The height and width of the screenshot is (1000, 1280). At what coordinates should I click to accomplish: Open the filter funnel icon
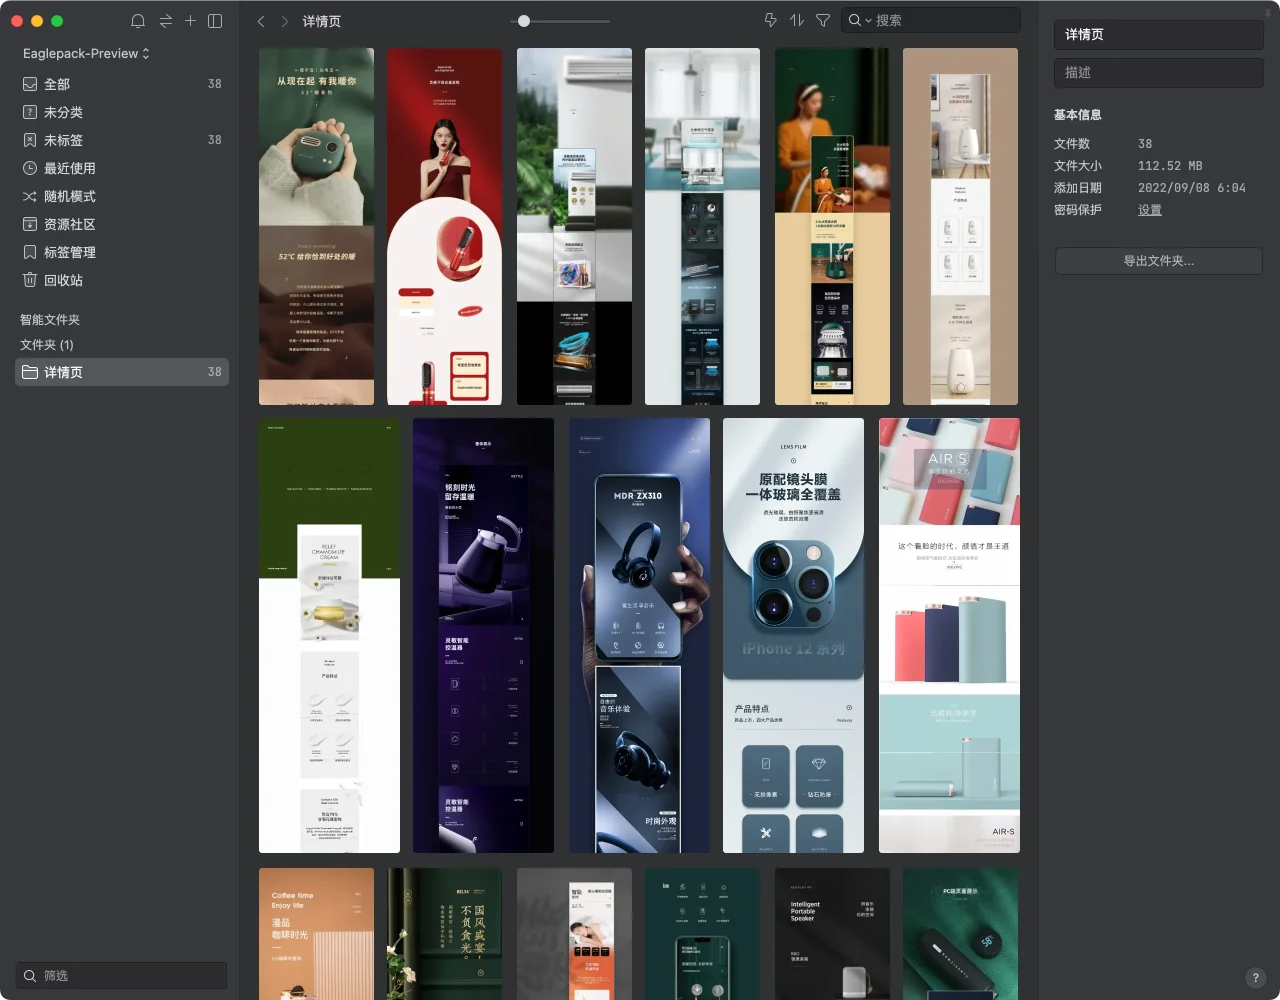[x=823, y=20]
